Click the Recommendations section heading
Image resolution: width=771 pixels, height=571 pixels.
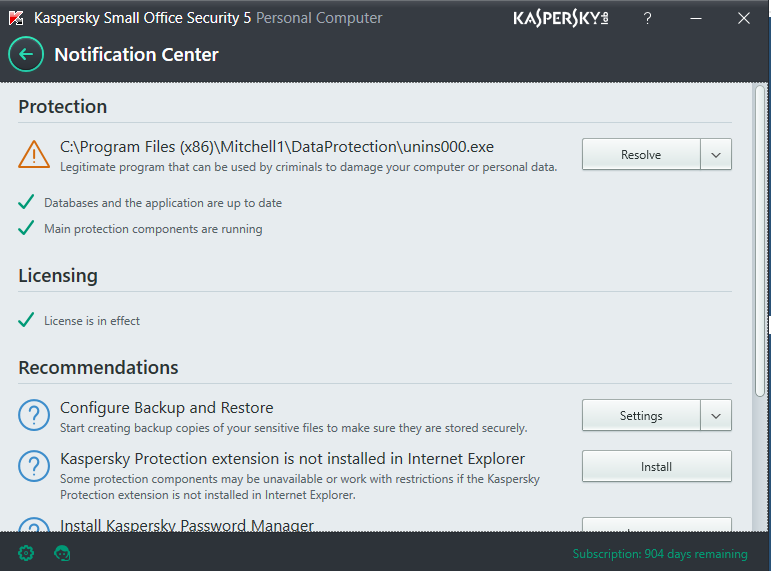[x=98, y=367]
